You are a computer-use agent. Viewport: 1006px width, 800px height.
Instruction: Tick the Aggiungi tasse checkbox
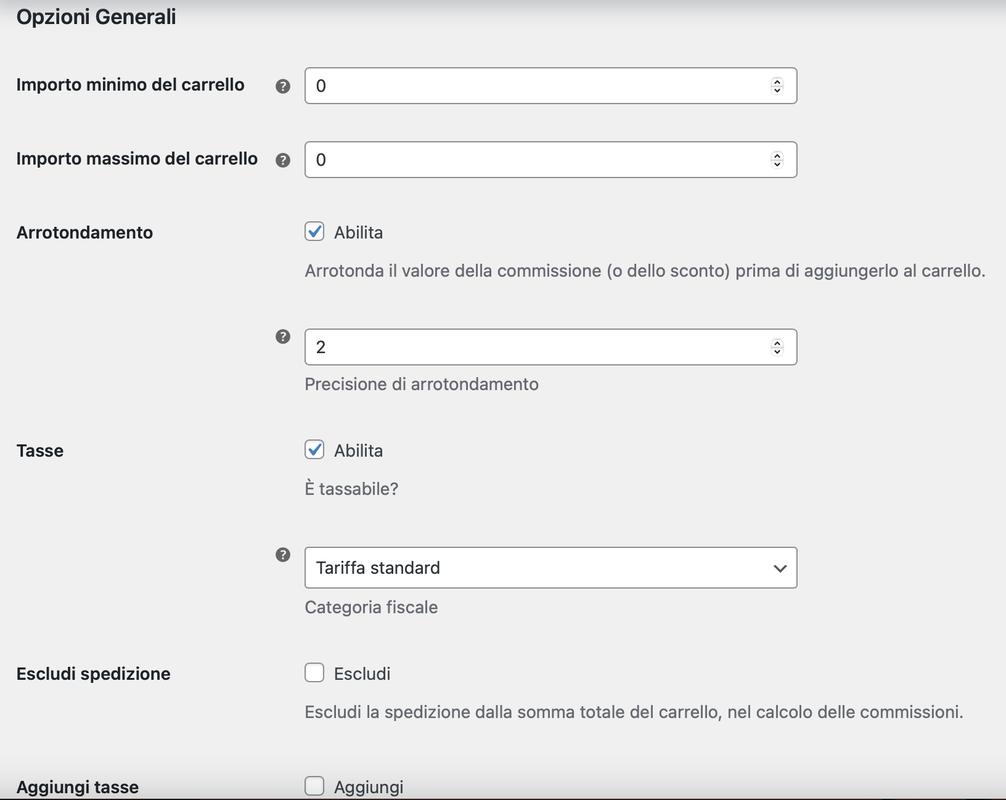314,786
